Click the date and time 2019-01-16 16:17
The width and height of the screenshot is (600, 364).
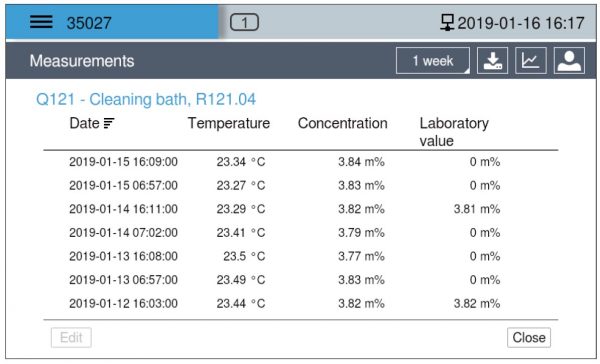click(521, 23)
